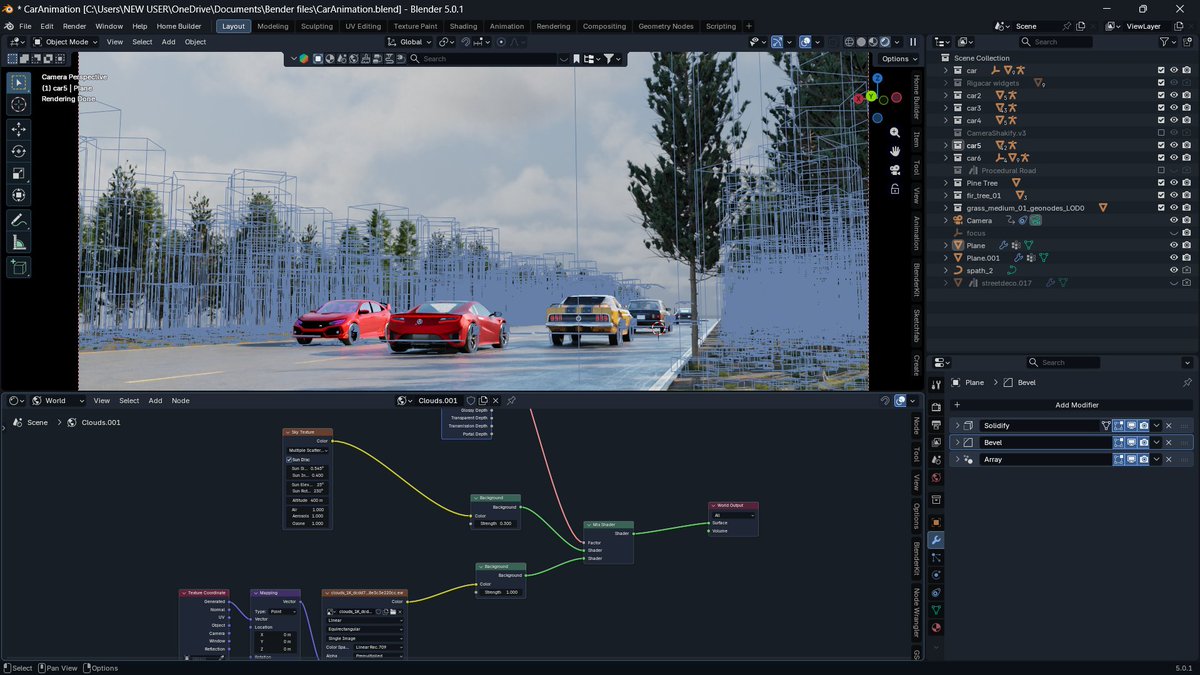This screenshot has width=1200, height=675.
Task: Expand the car2 collection in outliner
Action: point(946,95)
